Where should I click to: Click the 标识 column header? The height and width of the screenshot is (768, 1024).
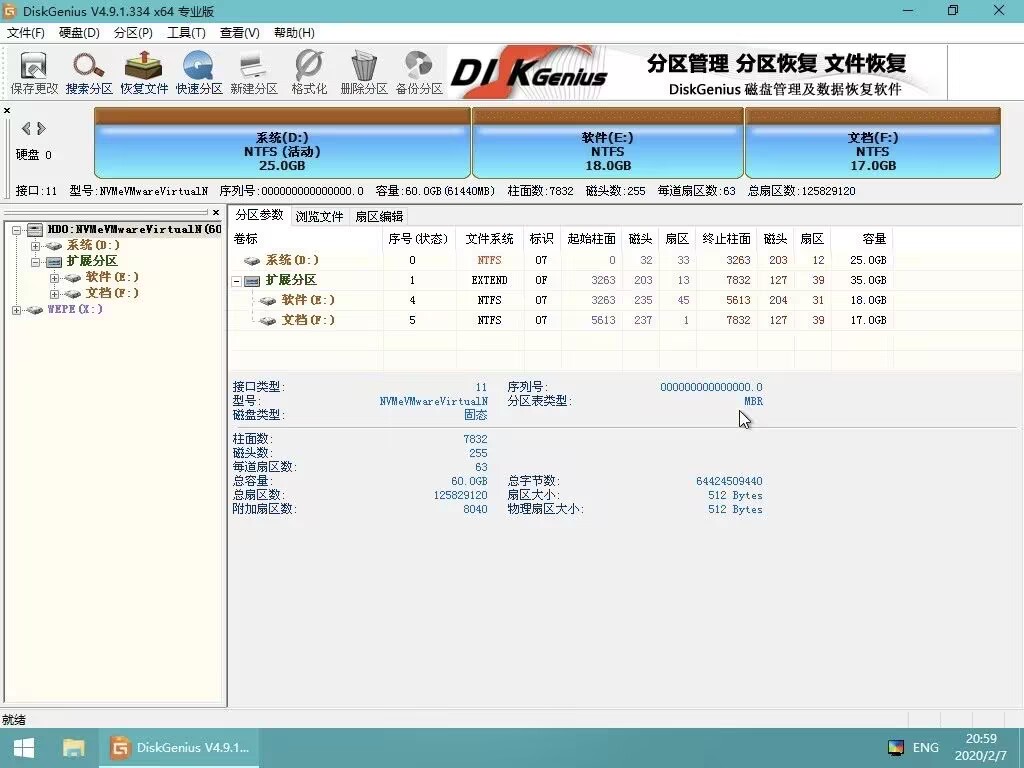point(541,238)
